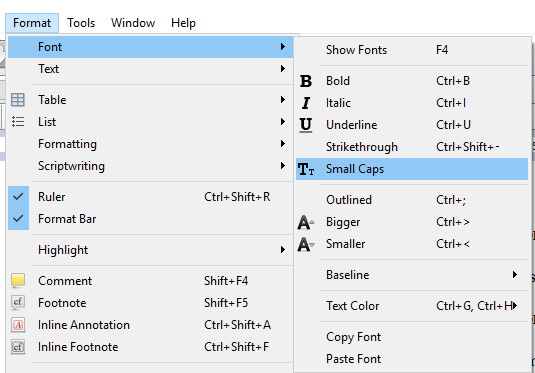Click the Bigger font A icon

pyautogui.click(x=306, y=222)
